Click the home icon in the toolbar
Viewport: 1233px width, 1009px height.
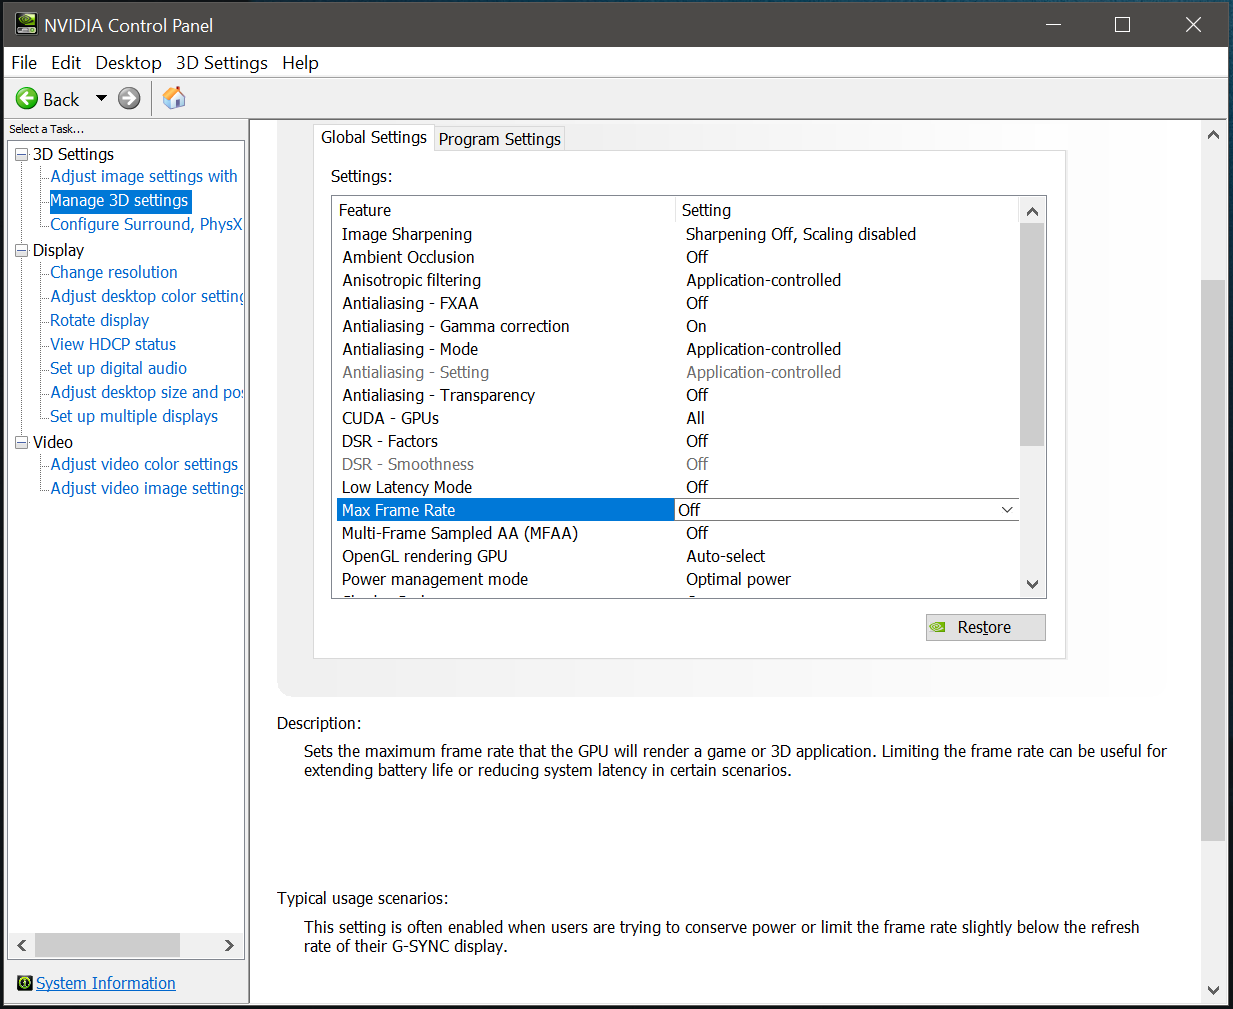click(173, 98)
